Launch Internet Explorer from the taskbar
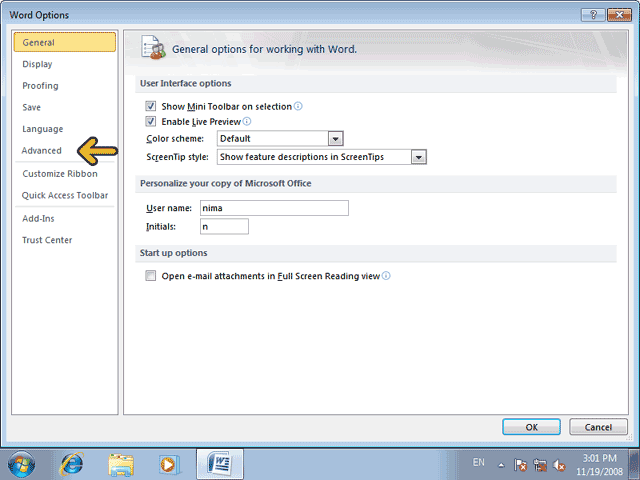The width and height of the screenshot is (640, 480). point(72,464)
